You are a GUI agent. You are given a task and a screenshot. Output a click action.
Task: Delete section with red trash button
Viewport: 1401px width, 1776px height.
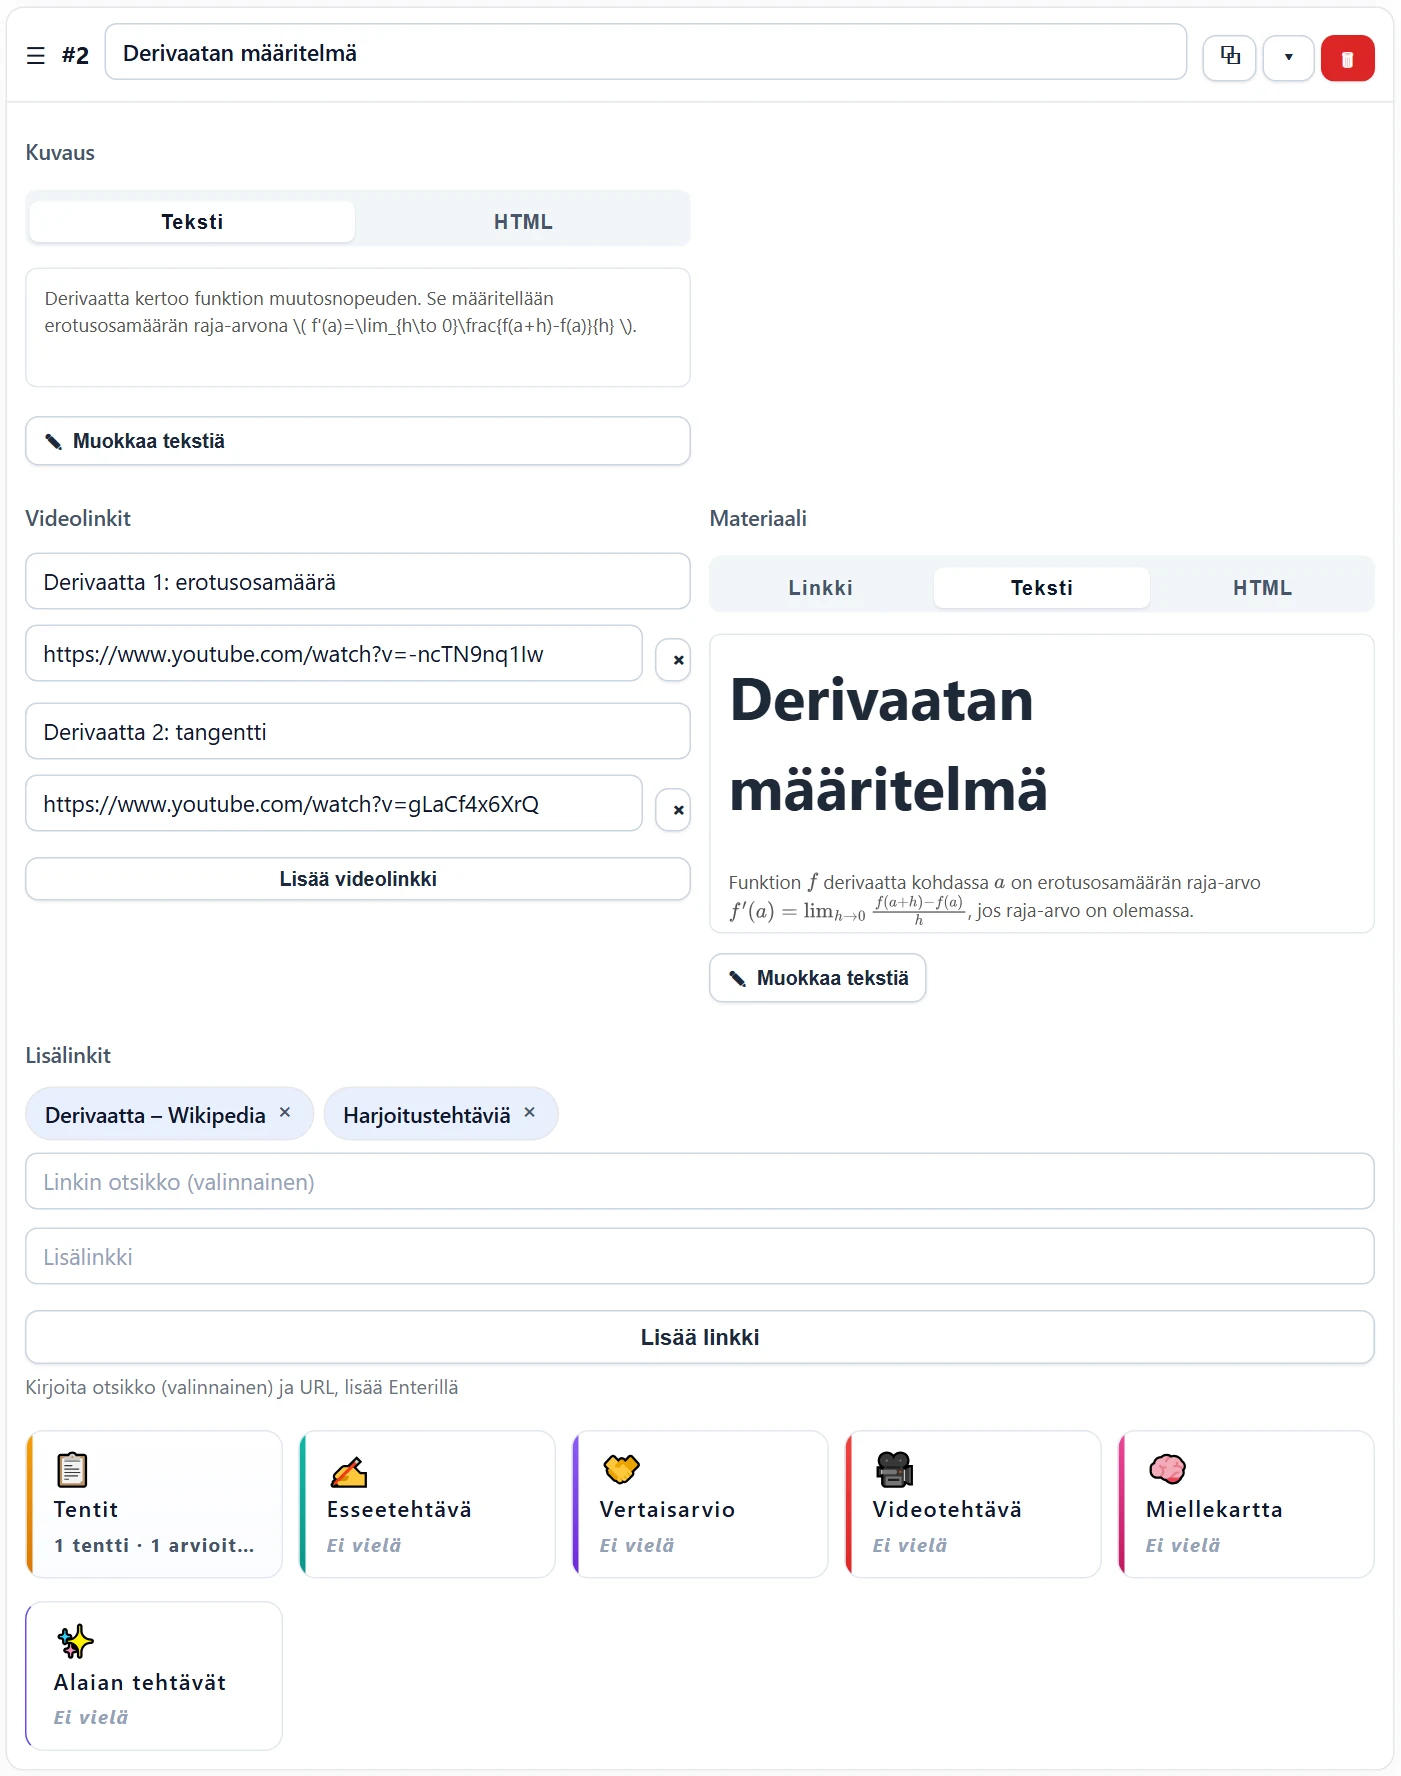click(x=1347, y=58)
